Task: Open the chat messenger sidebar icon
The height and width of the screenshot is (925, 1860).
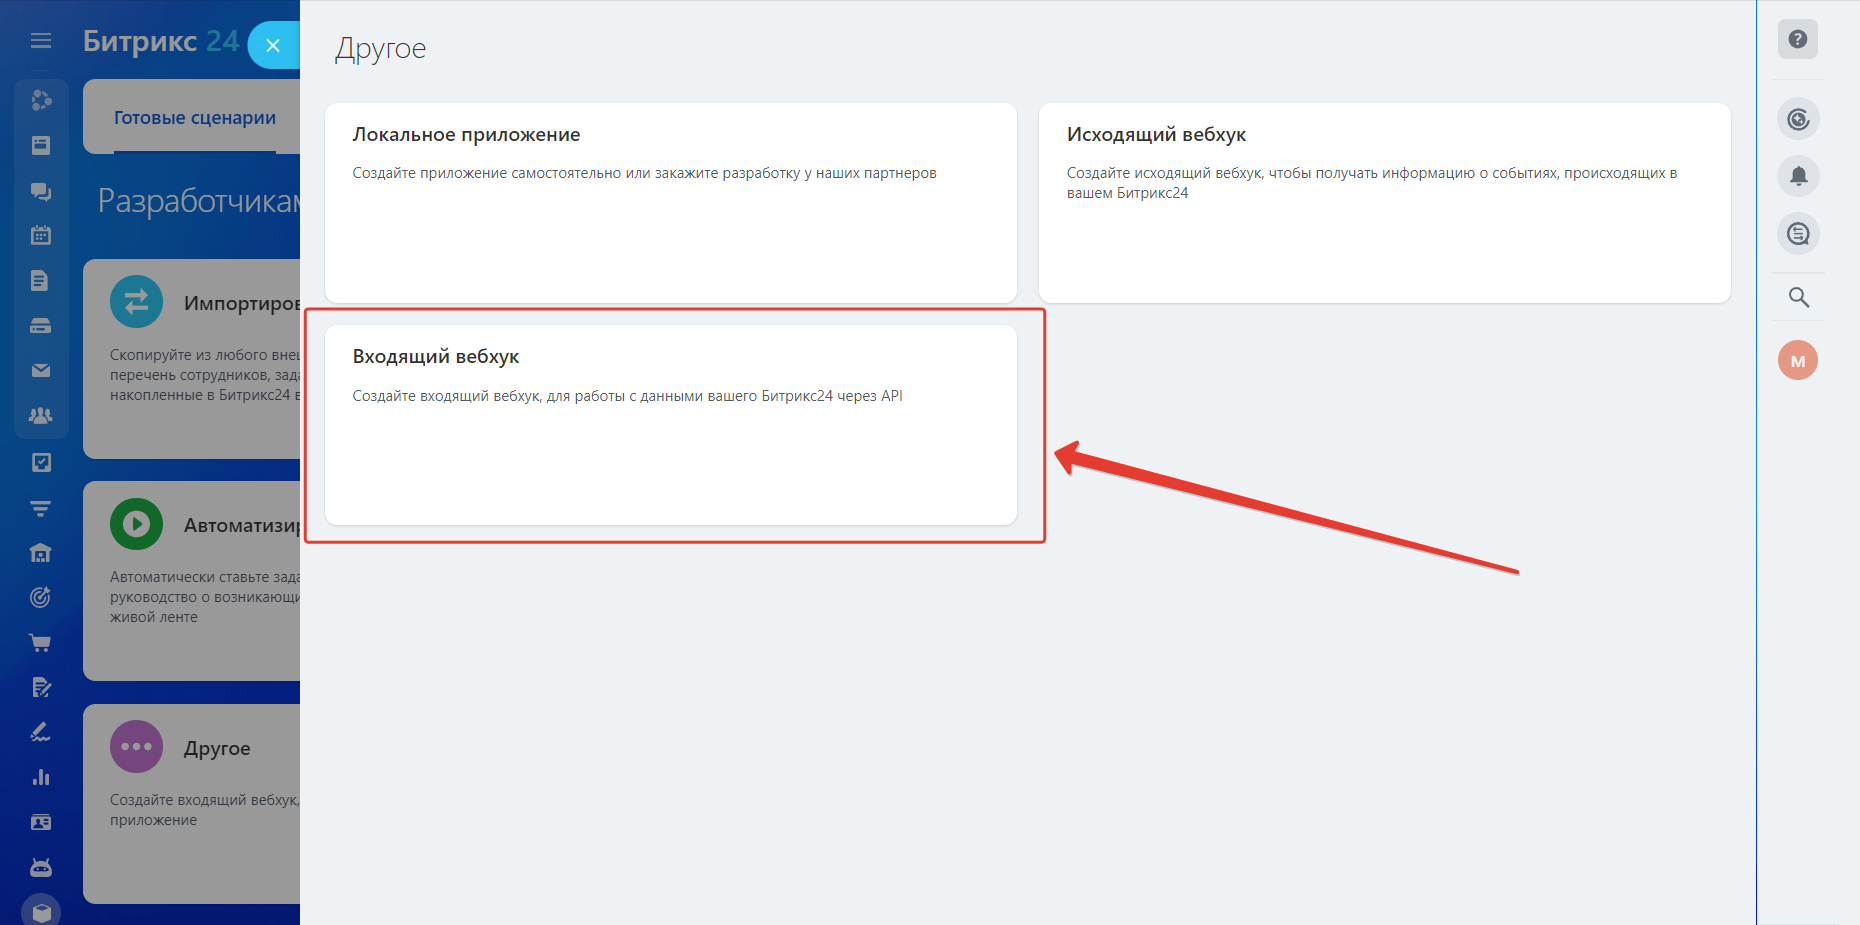Action: pos(41,191)
